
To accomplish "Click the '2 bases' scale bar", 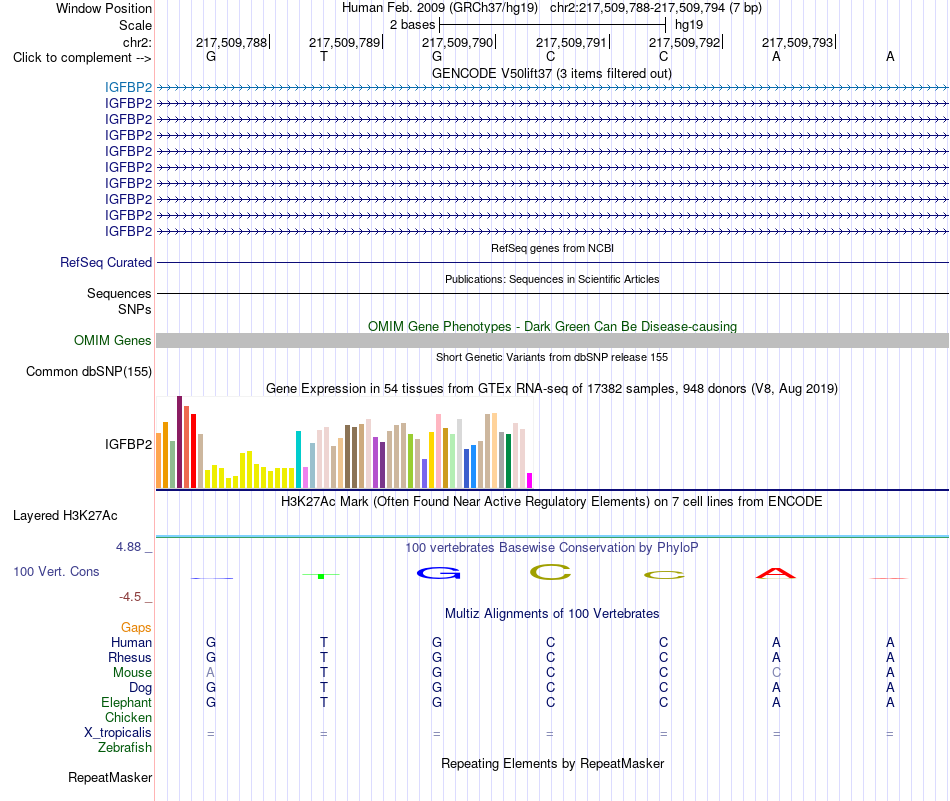I will 552,25.
